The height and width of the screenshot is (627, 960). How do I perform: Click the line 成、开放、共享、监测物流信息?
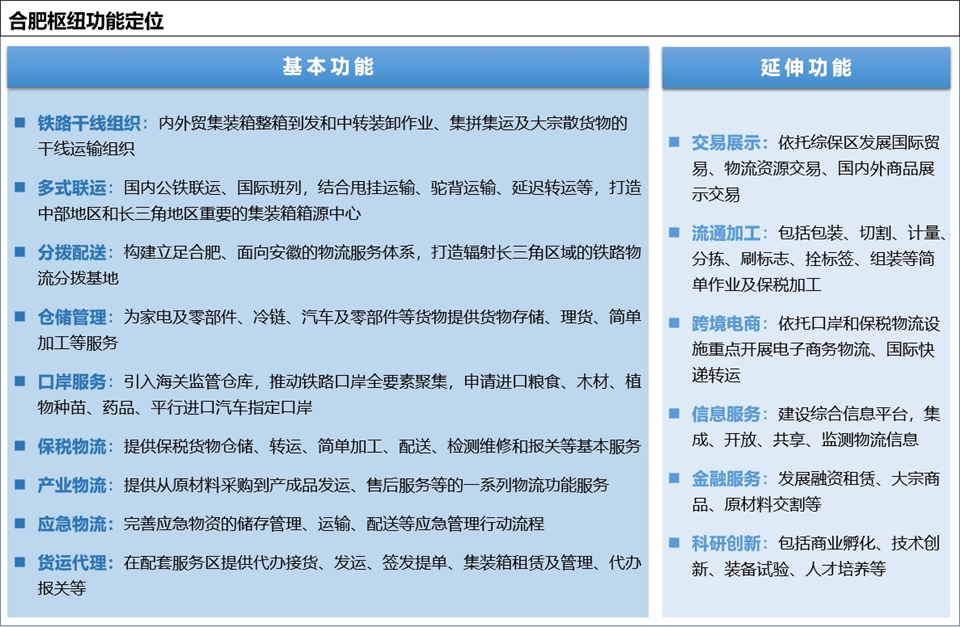click(x=805, y=440)
